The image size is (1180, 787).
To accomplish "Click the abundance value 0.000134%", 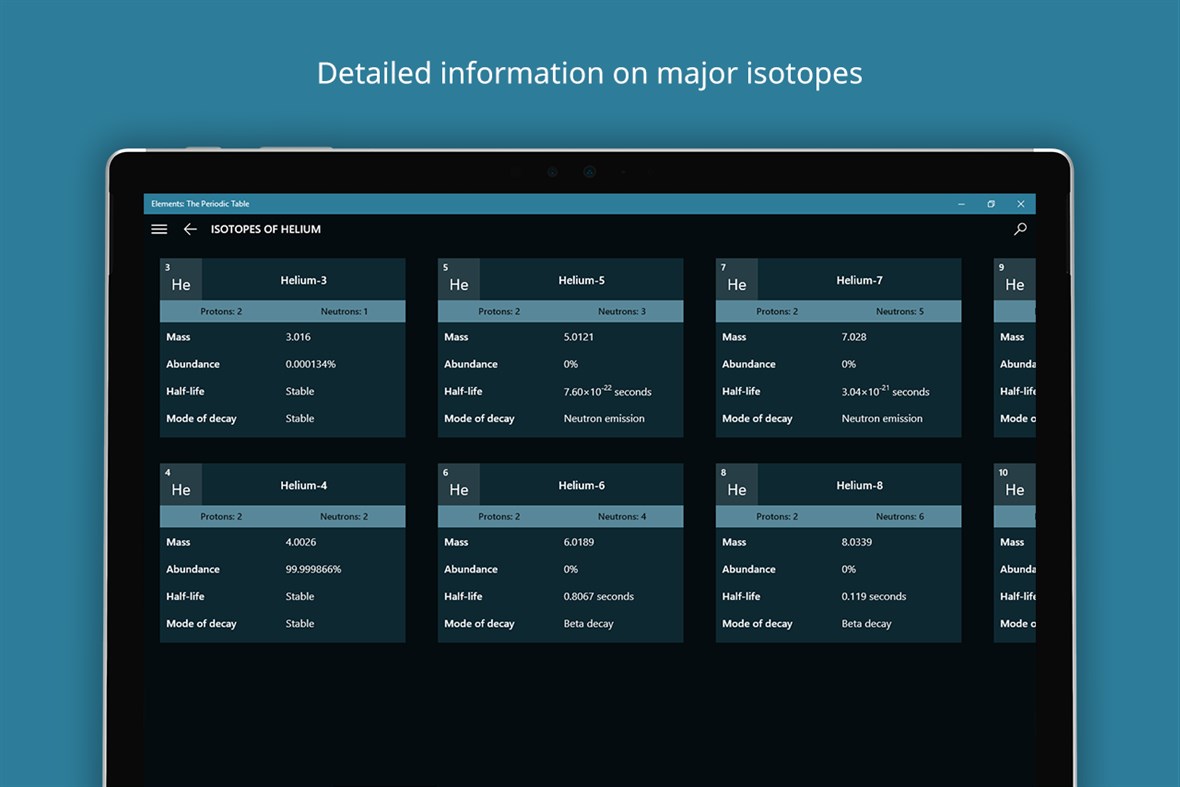I will pos(310,364).
